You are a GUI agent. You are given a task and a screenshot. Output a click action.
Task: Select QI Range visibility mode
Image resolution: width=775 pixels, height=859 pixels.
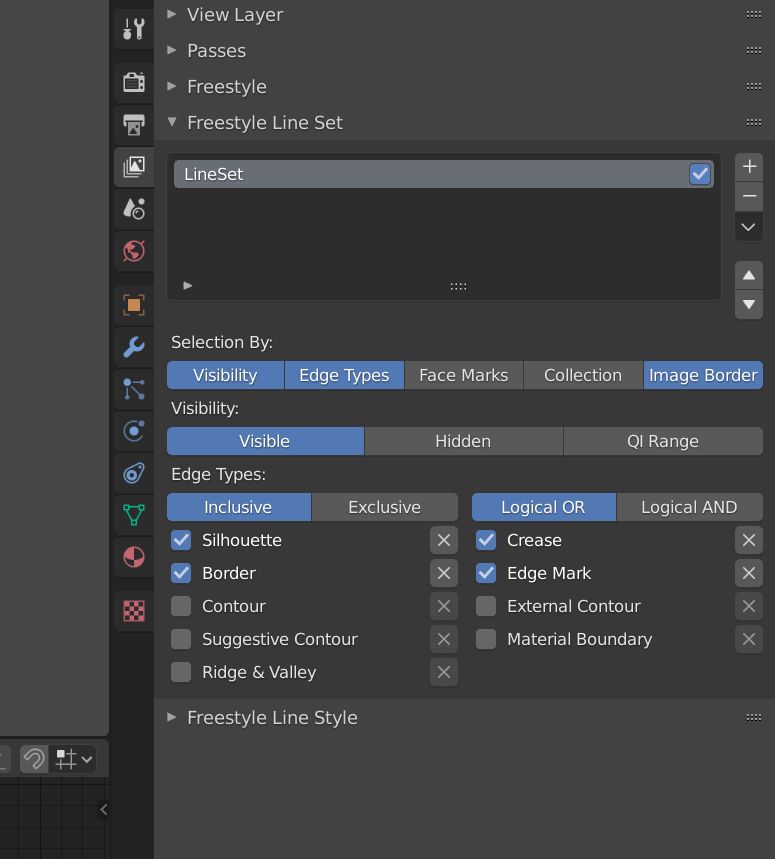(x=663, y=441)
